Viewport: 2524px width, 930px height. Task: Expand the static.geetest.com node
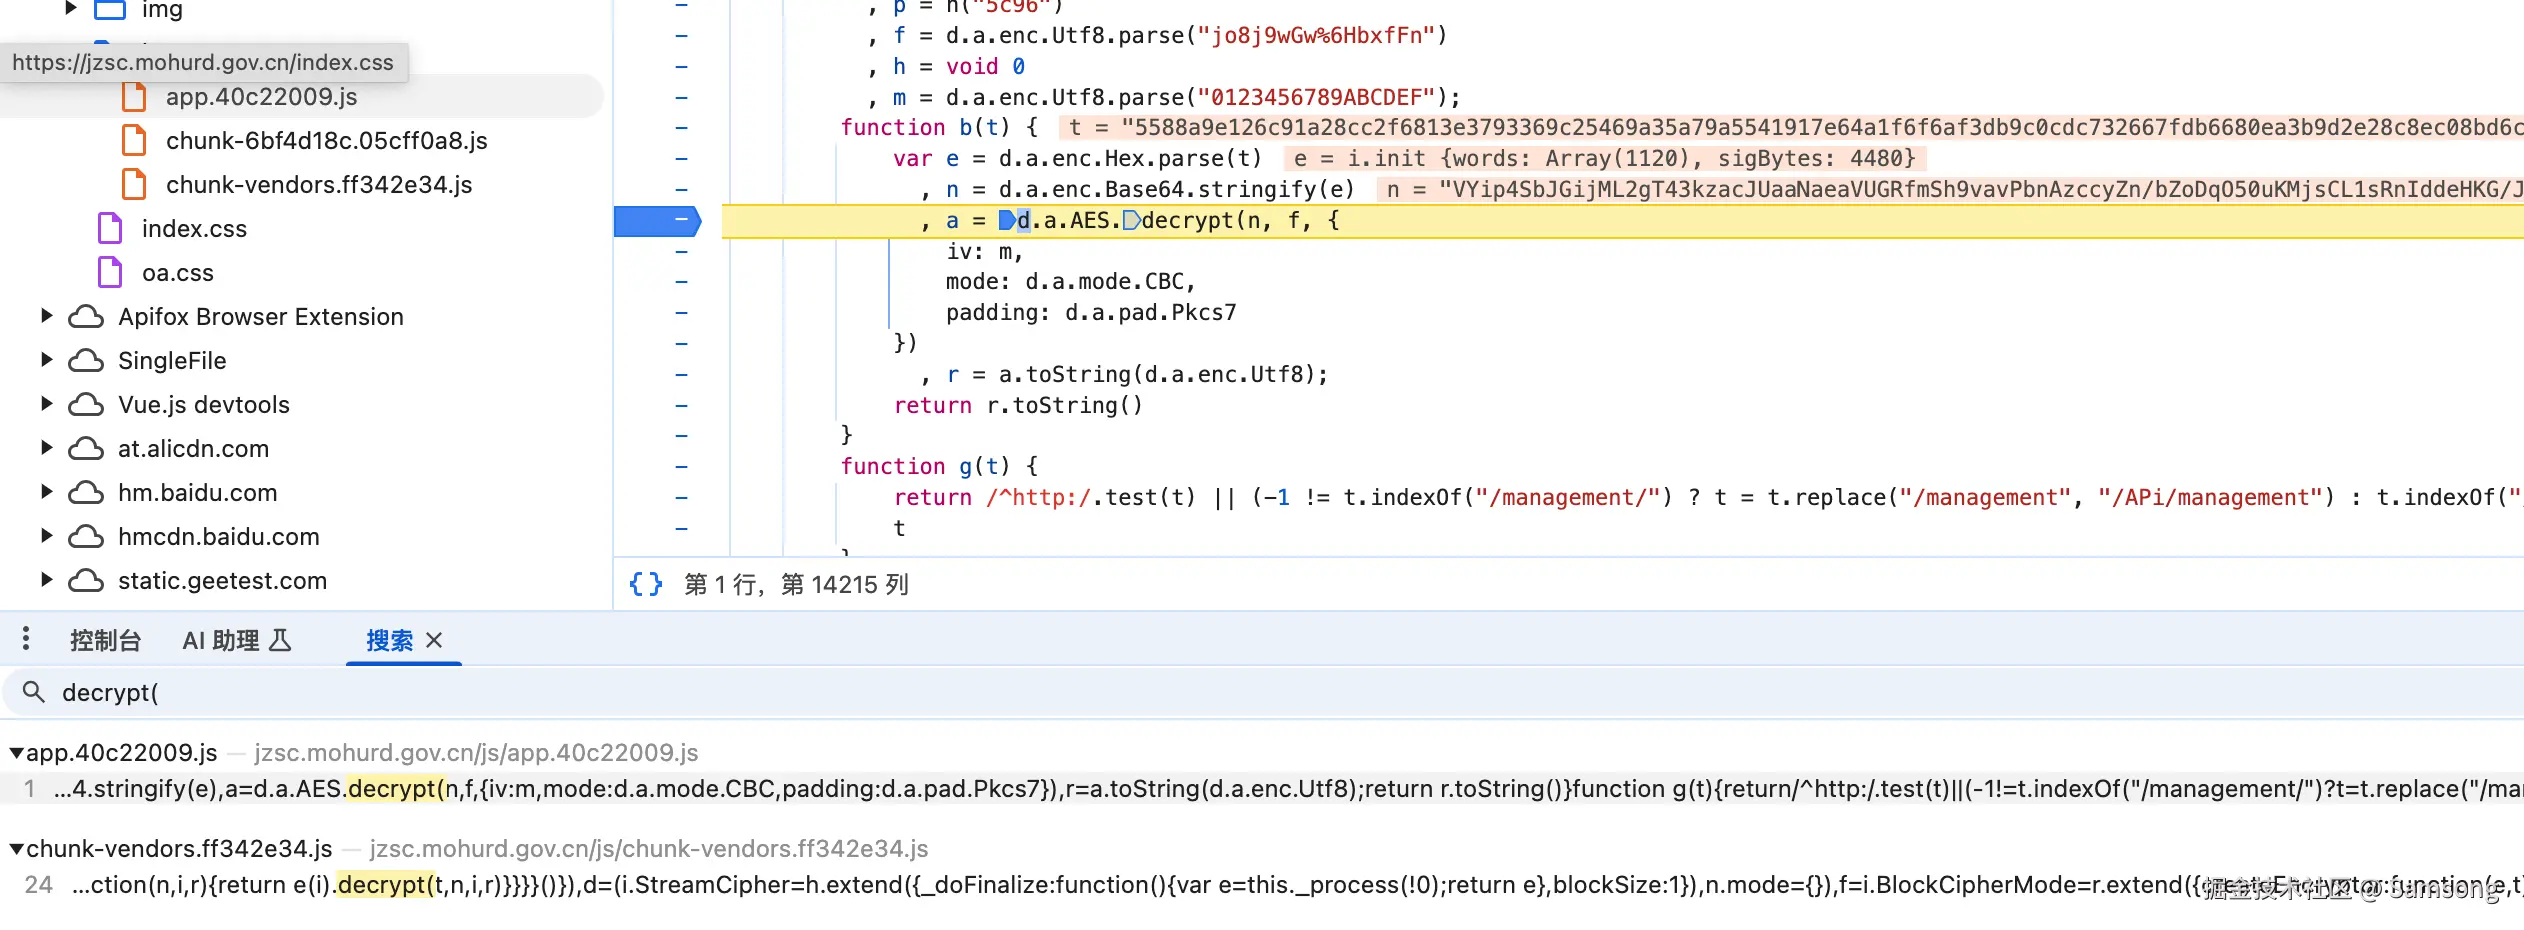tap(46, 580)
